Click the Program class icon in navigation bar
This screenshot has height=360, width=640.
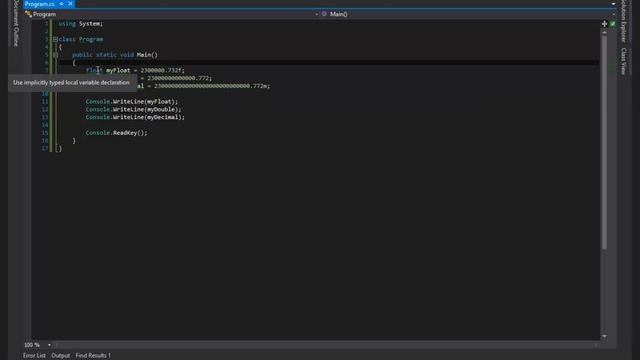click(x=28, y=14)
